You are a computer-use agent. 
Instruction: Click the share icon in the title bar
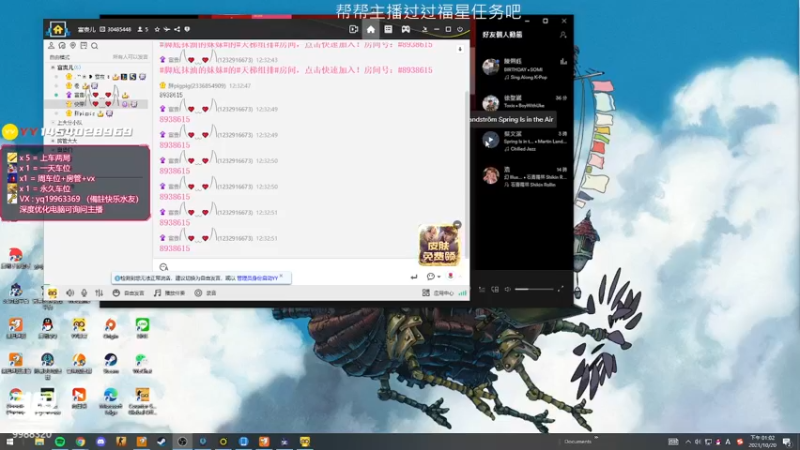[x=177, y=30]
